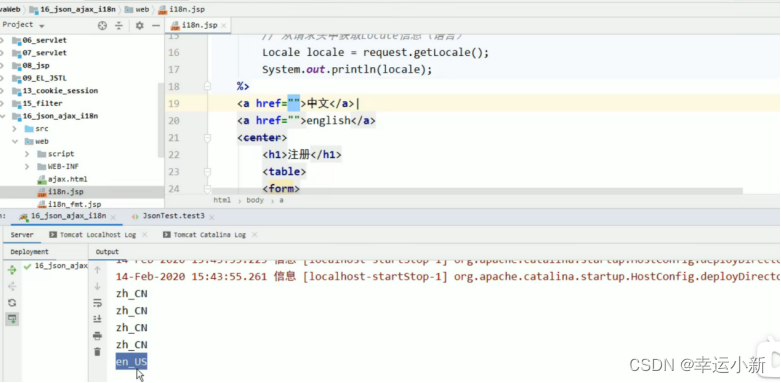Click the html breadcrumb below editor
Image resolution: width=781 pixels, height=383 pixels.
tap(222, 200)
